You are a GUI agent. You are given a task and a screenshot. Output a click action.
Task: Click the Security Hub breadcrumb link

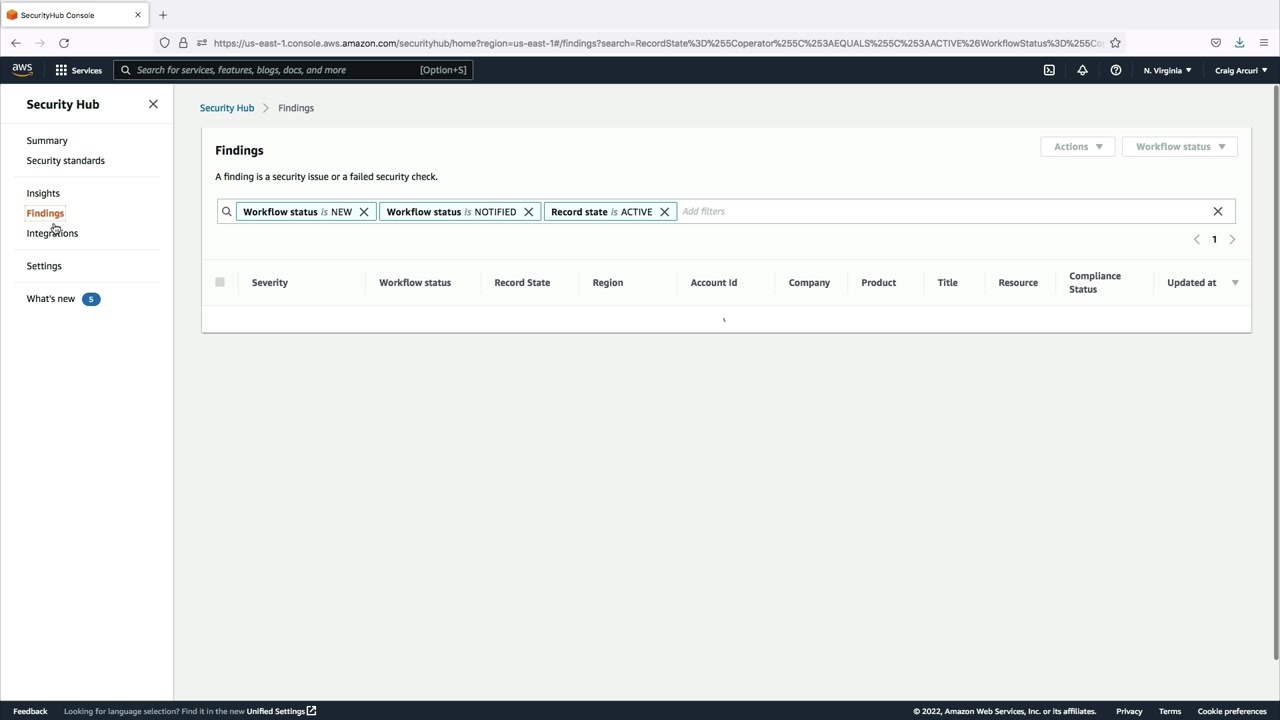pyautogui.click(x=227, y=108)
